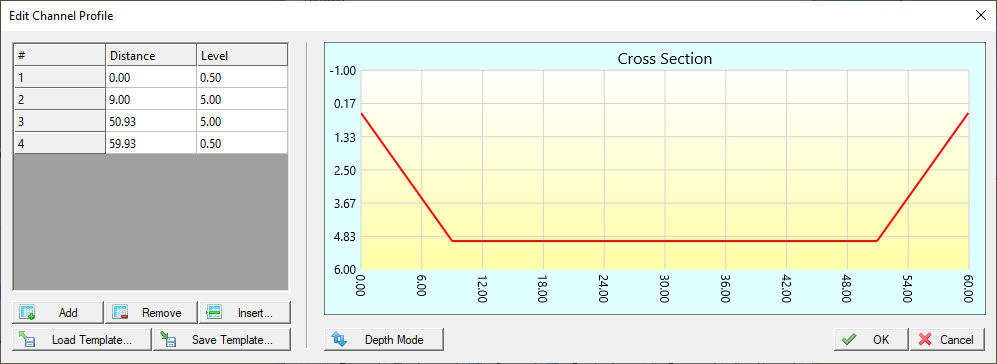Click the Cross Section chart title

tap(664, 59)
